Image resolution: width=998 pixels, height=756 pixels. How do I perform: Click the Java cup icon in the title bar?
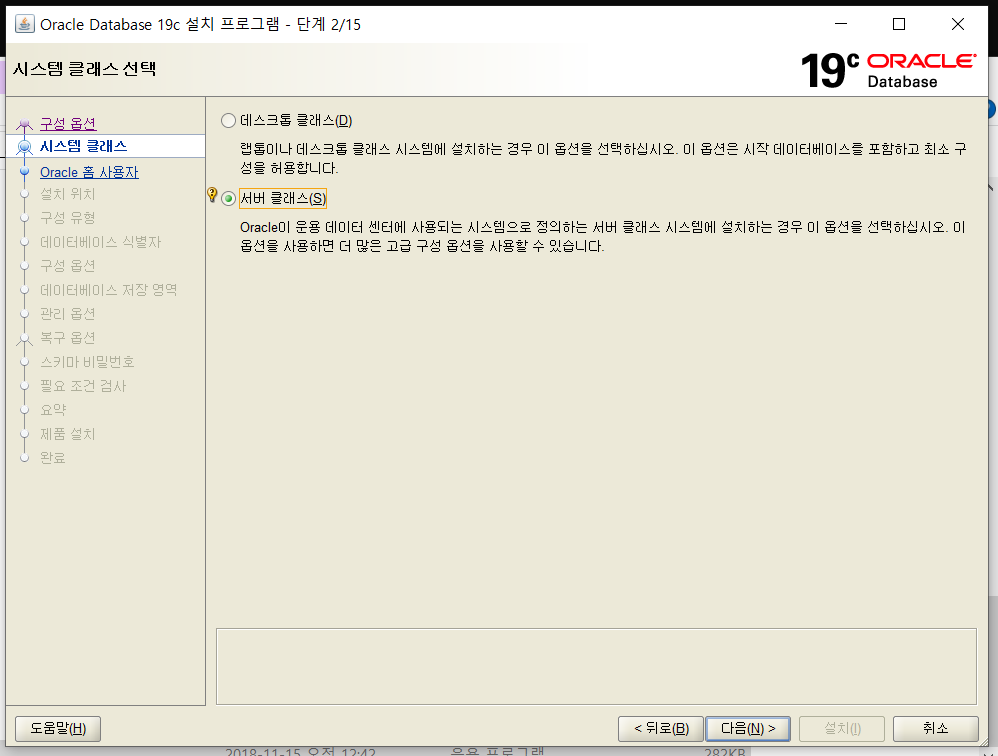pyautogui.click(x=25, y=23)
